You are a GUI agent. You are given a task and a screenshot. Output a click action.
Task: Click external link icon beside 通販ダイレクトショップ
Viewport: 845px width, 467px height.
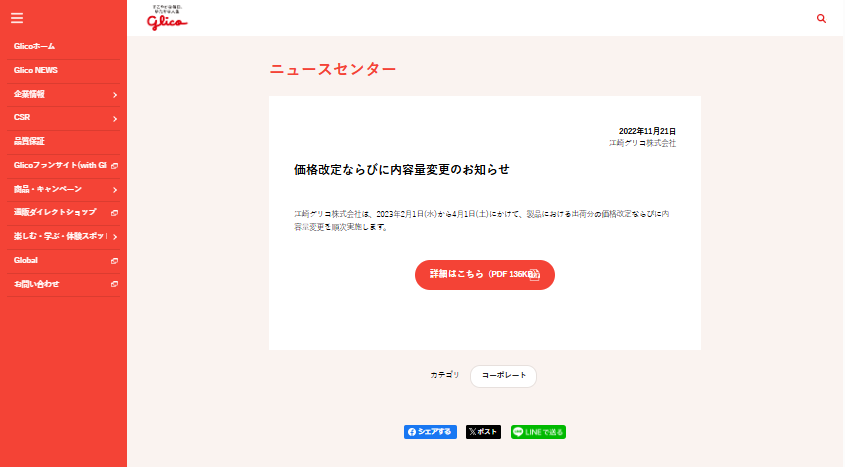pos(115,213)
